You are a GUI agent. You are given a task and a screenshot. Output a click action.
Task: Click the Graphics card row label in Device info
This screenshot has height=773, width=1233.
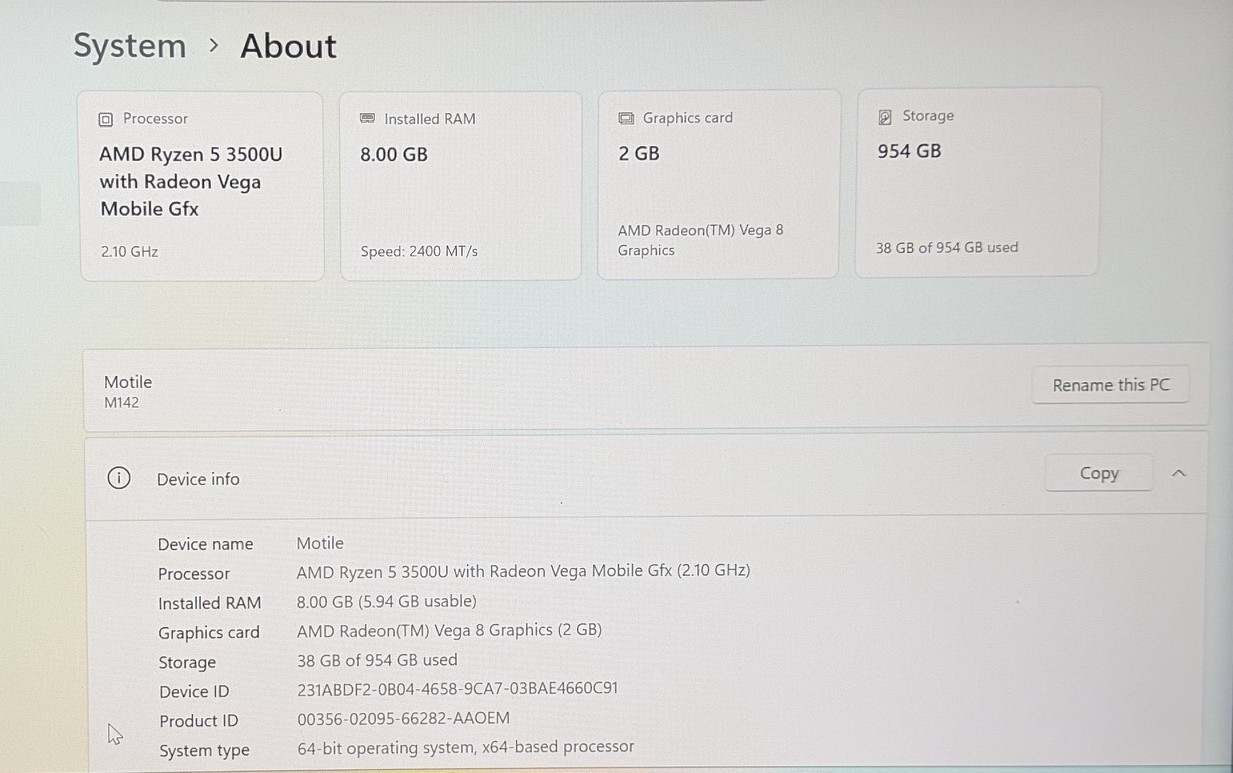pyautogui.click(x=209, y=633)
